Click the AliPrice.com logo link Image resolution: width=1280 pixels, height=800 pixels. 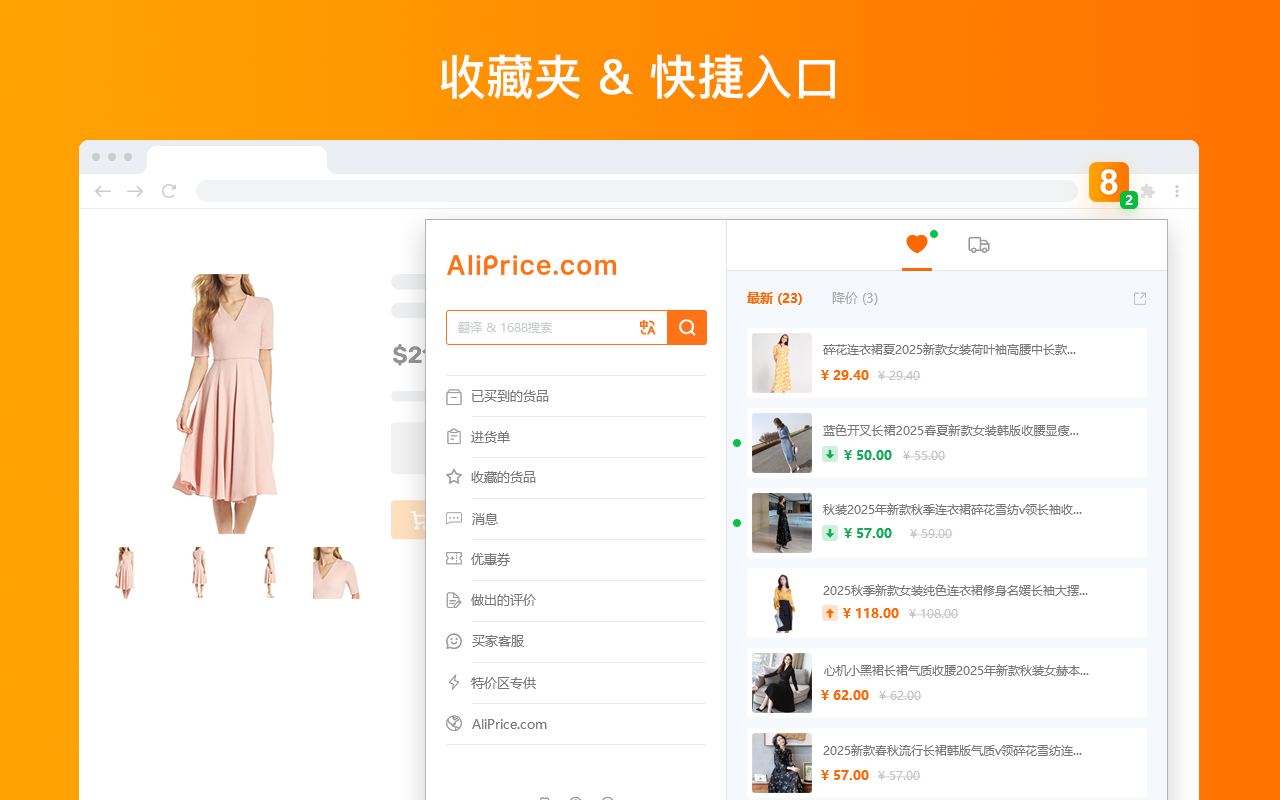(532, 265)
